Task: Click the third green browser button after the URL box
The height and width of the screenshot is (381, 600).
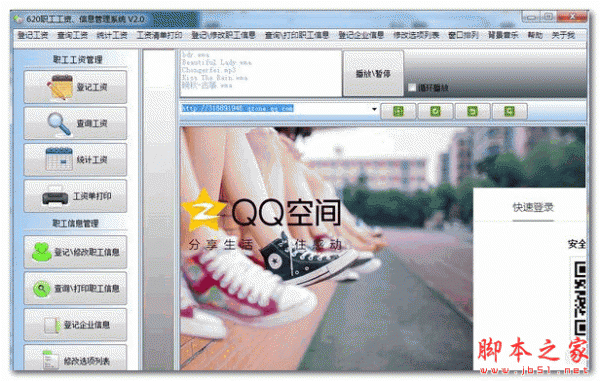Action: tap(473, 111)
